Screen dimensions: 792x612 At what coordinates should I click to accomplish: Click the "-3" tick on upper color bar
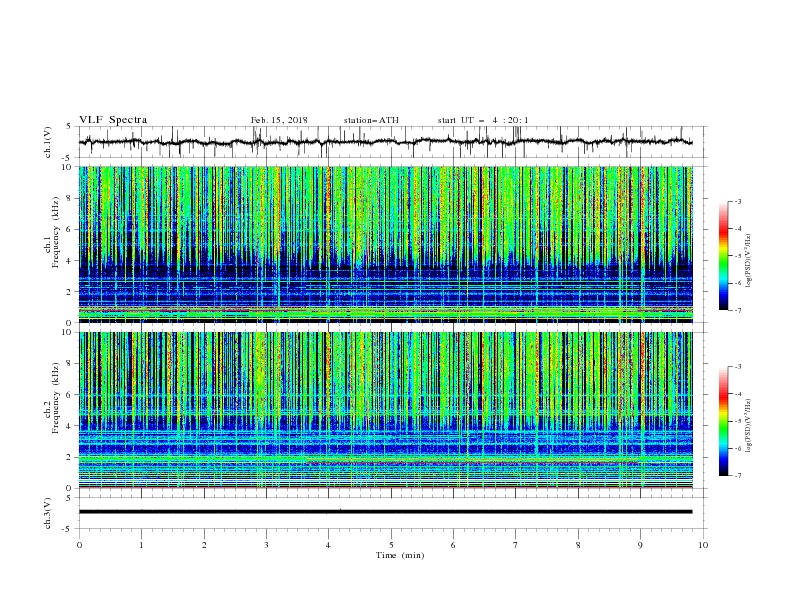pos(737,201)
